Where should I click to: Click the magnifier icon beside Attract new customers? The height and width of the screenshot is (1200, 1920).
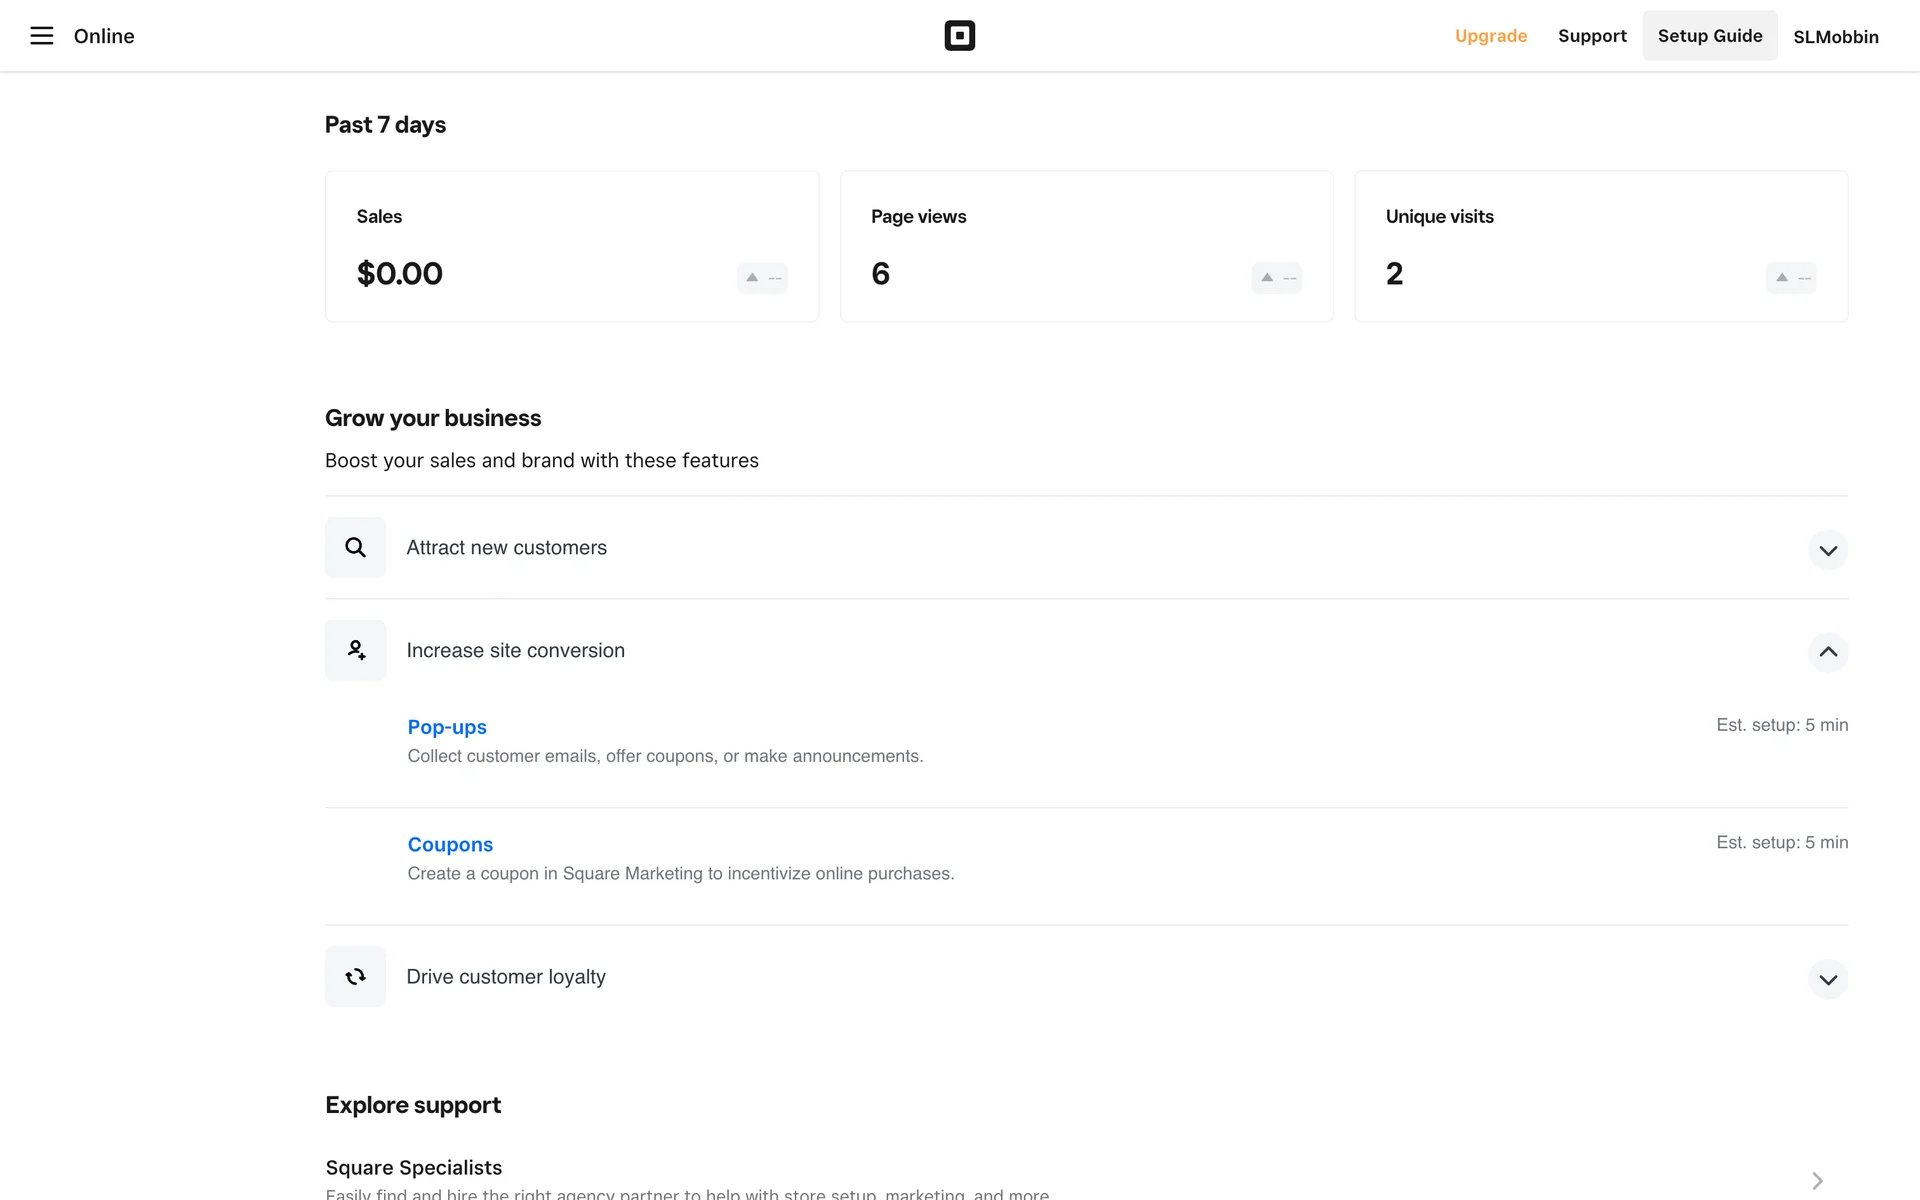click(x=355, y=547)
